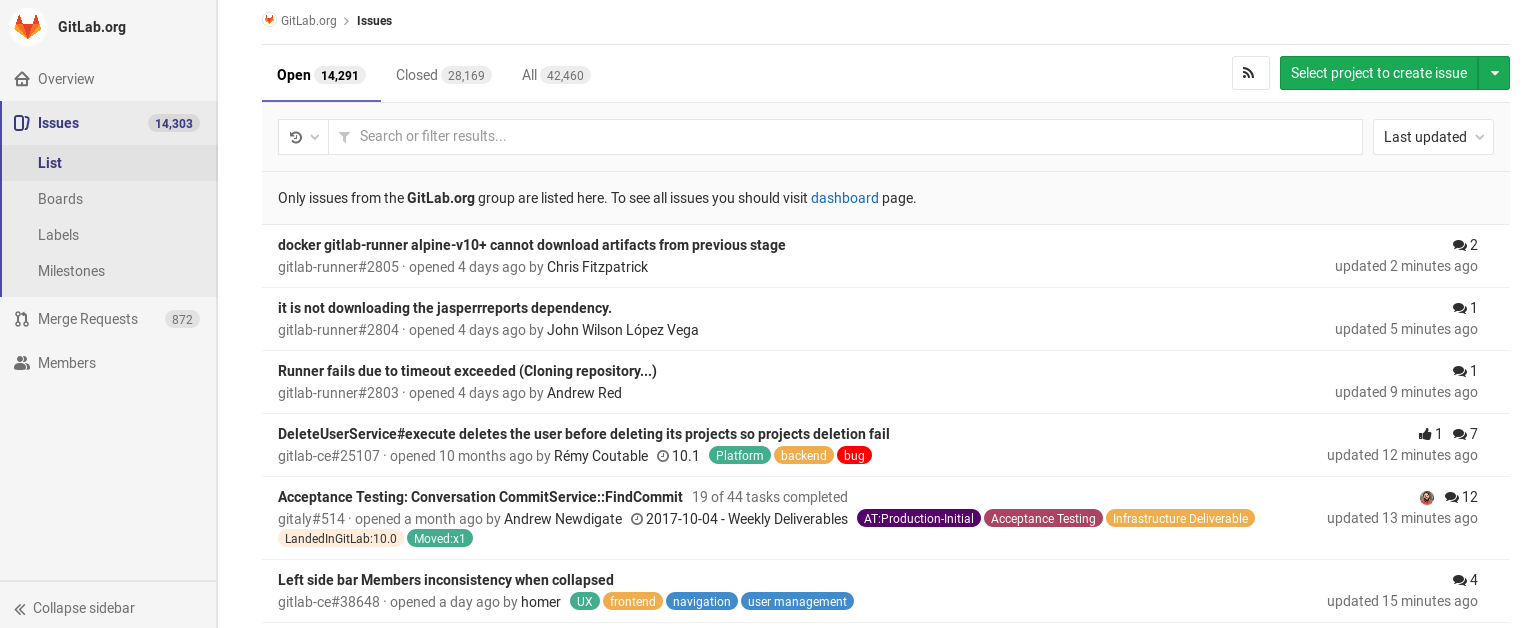Select the red bug label
The height and width of the screenshot is (628, 1528).
click(x=854, y=455)
